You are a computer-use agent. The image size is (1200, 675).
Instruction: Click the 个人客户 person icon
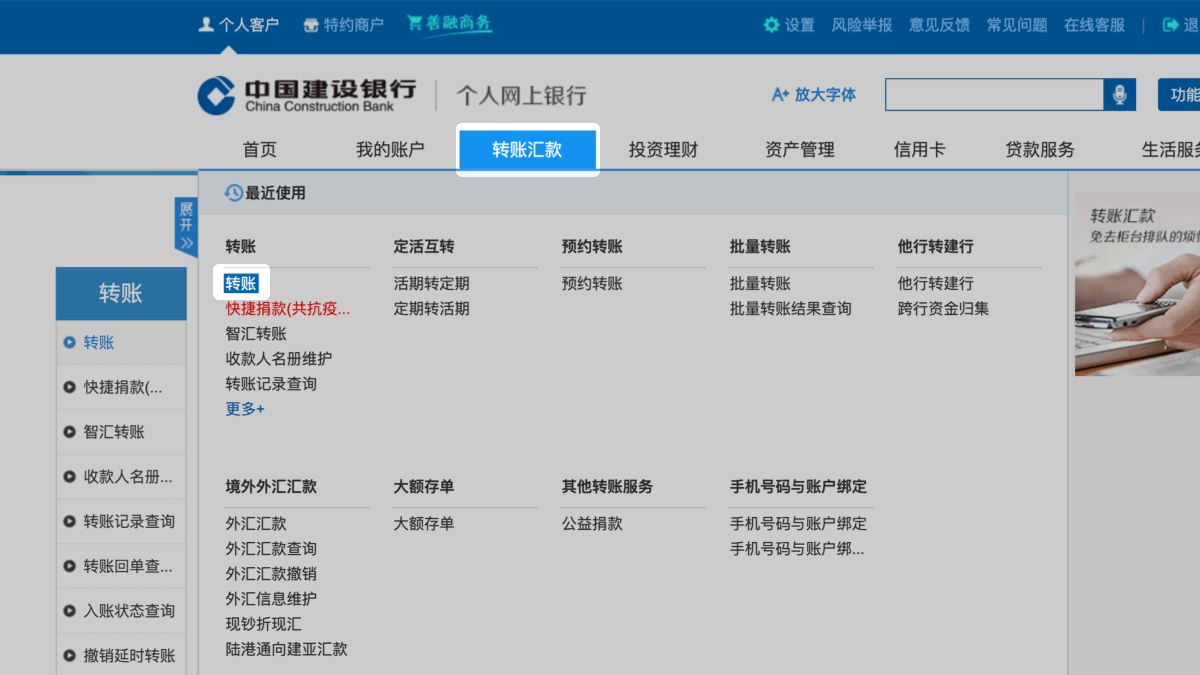point(206,25)
